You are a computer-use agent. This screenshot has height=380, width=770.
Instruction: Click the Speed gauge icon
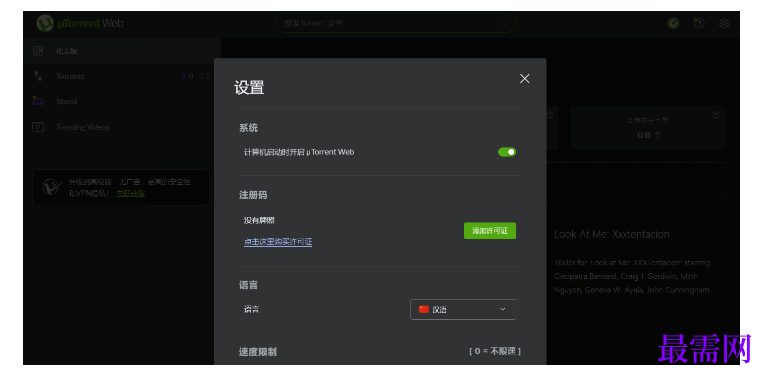pos(38,101)
